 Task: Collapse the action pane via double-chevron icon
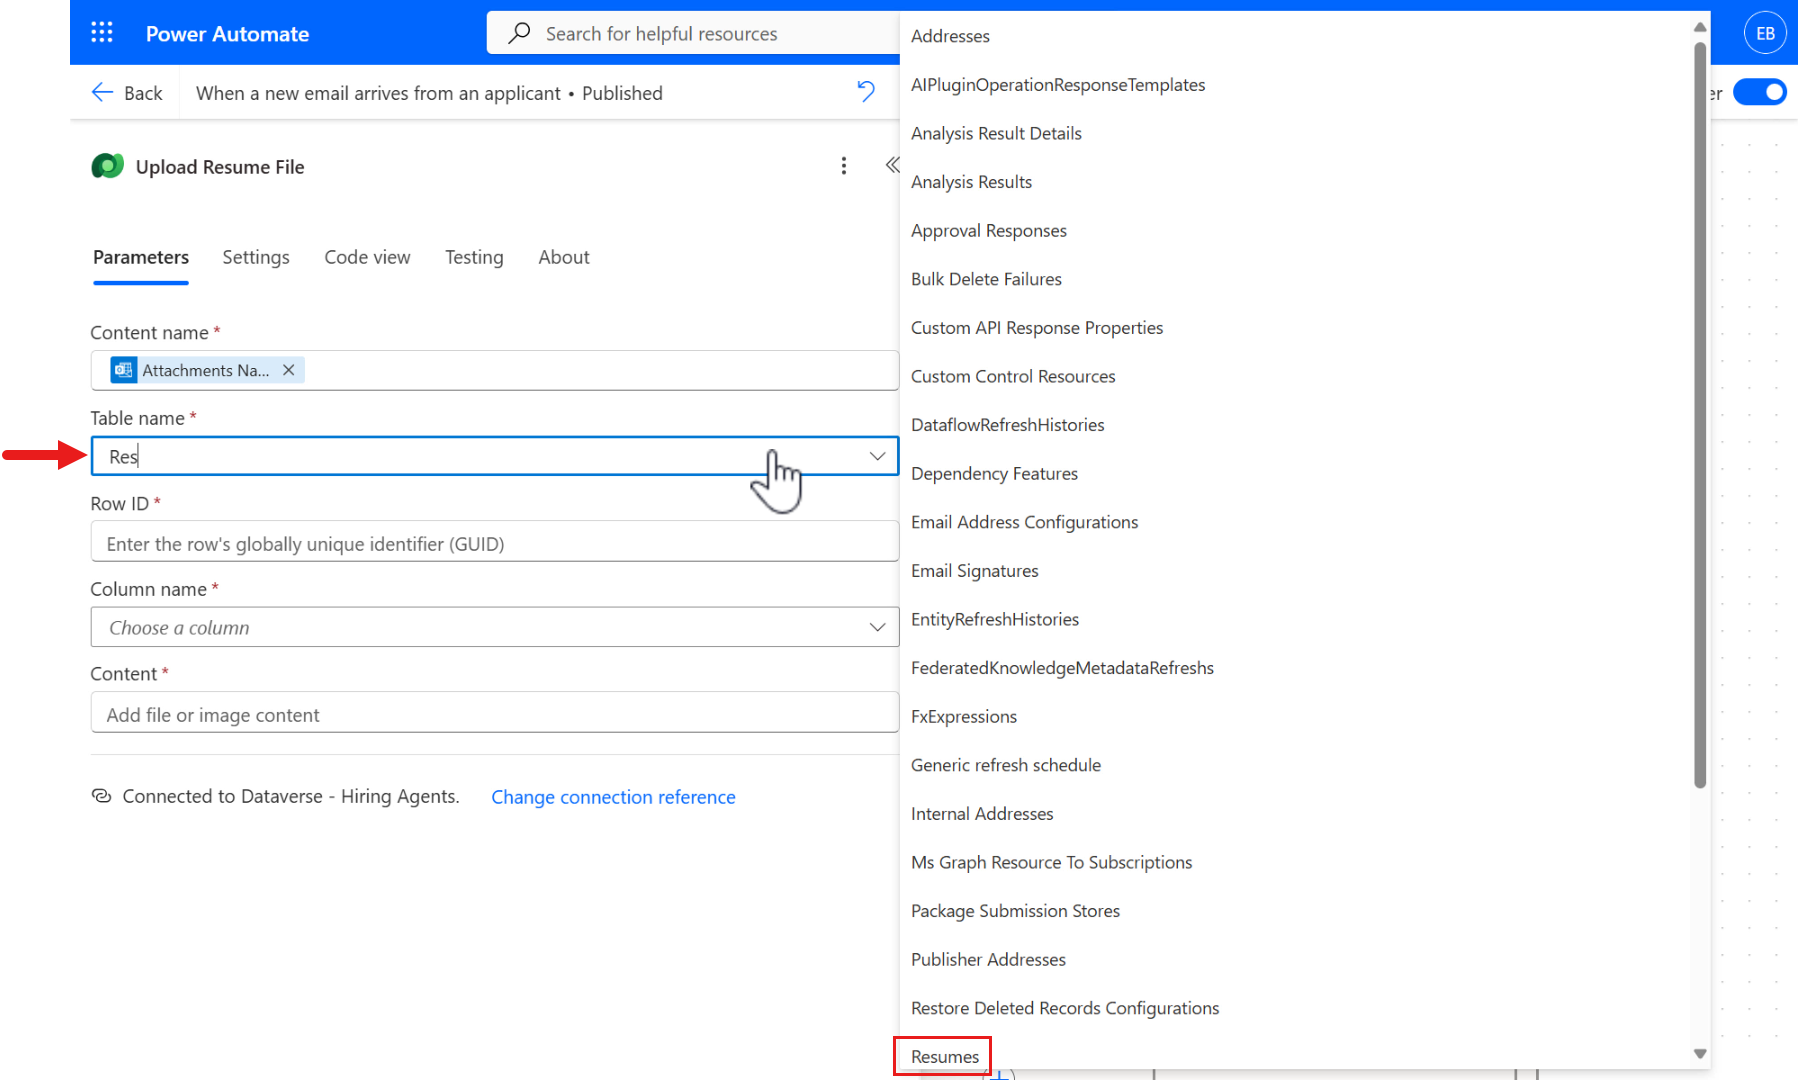coord(892,165)
